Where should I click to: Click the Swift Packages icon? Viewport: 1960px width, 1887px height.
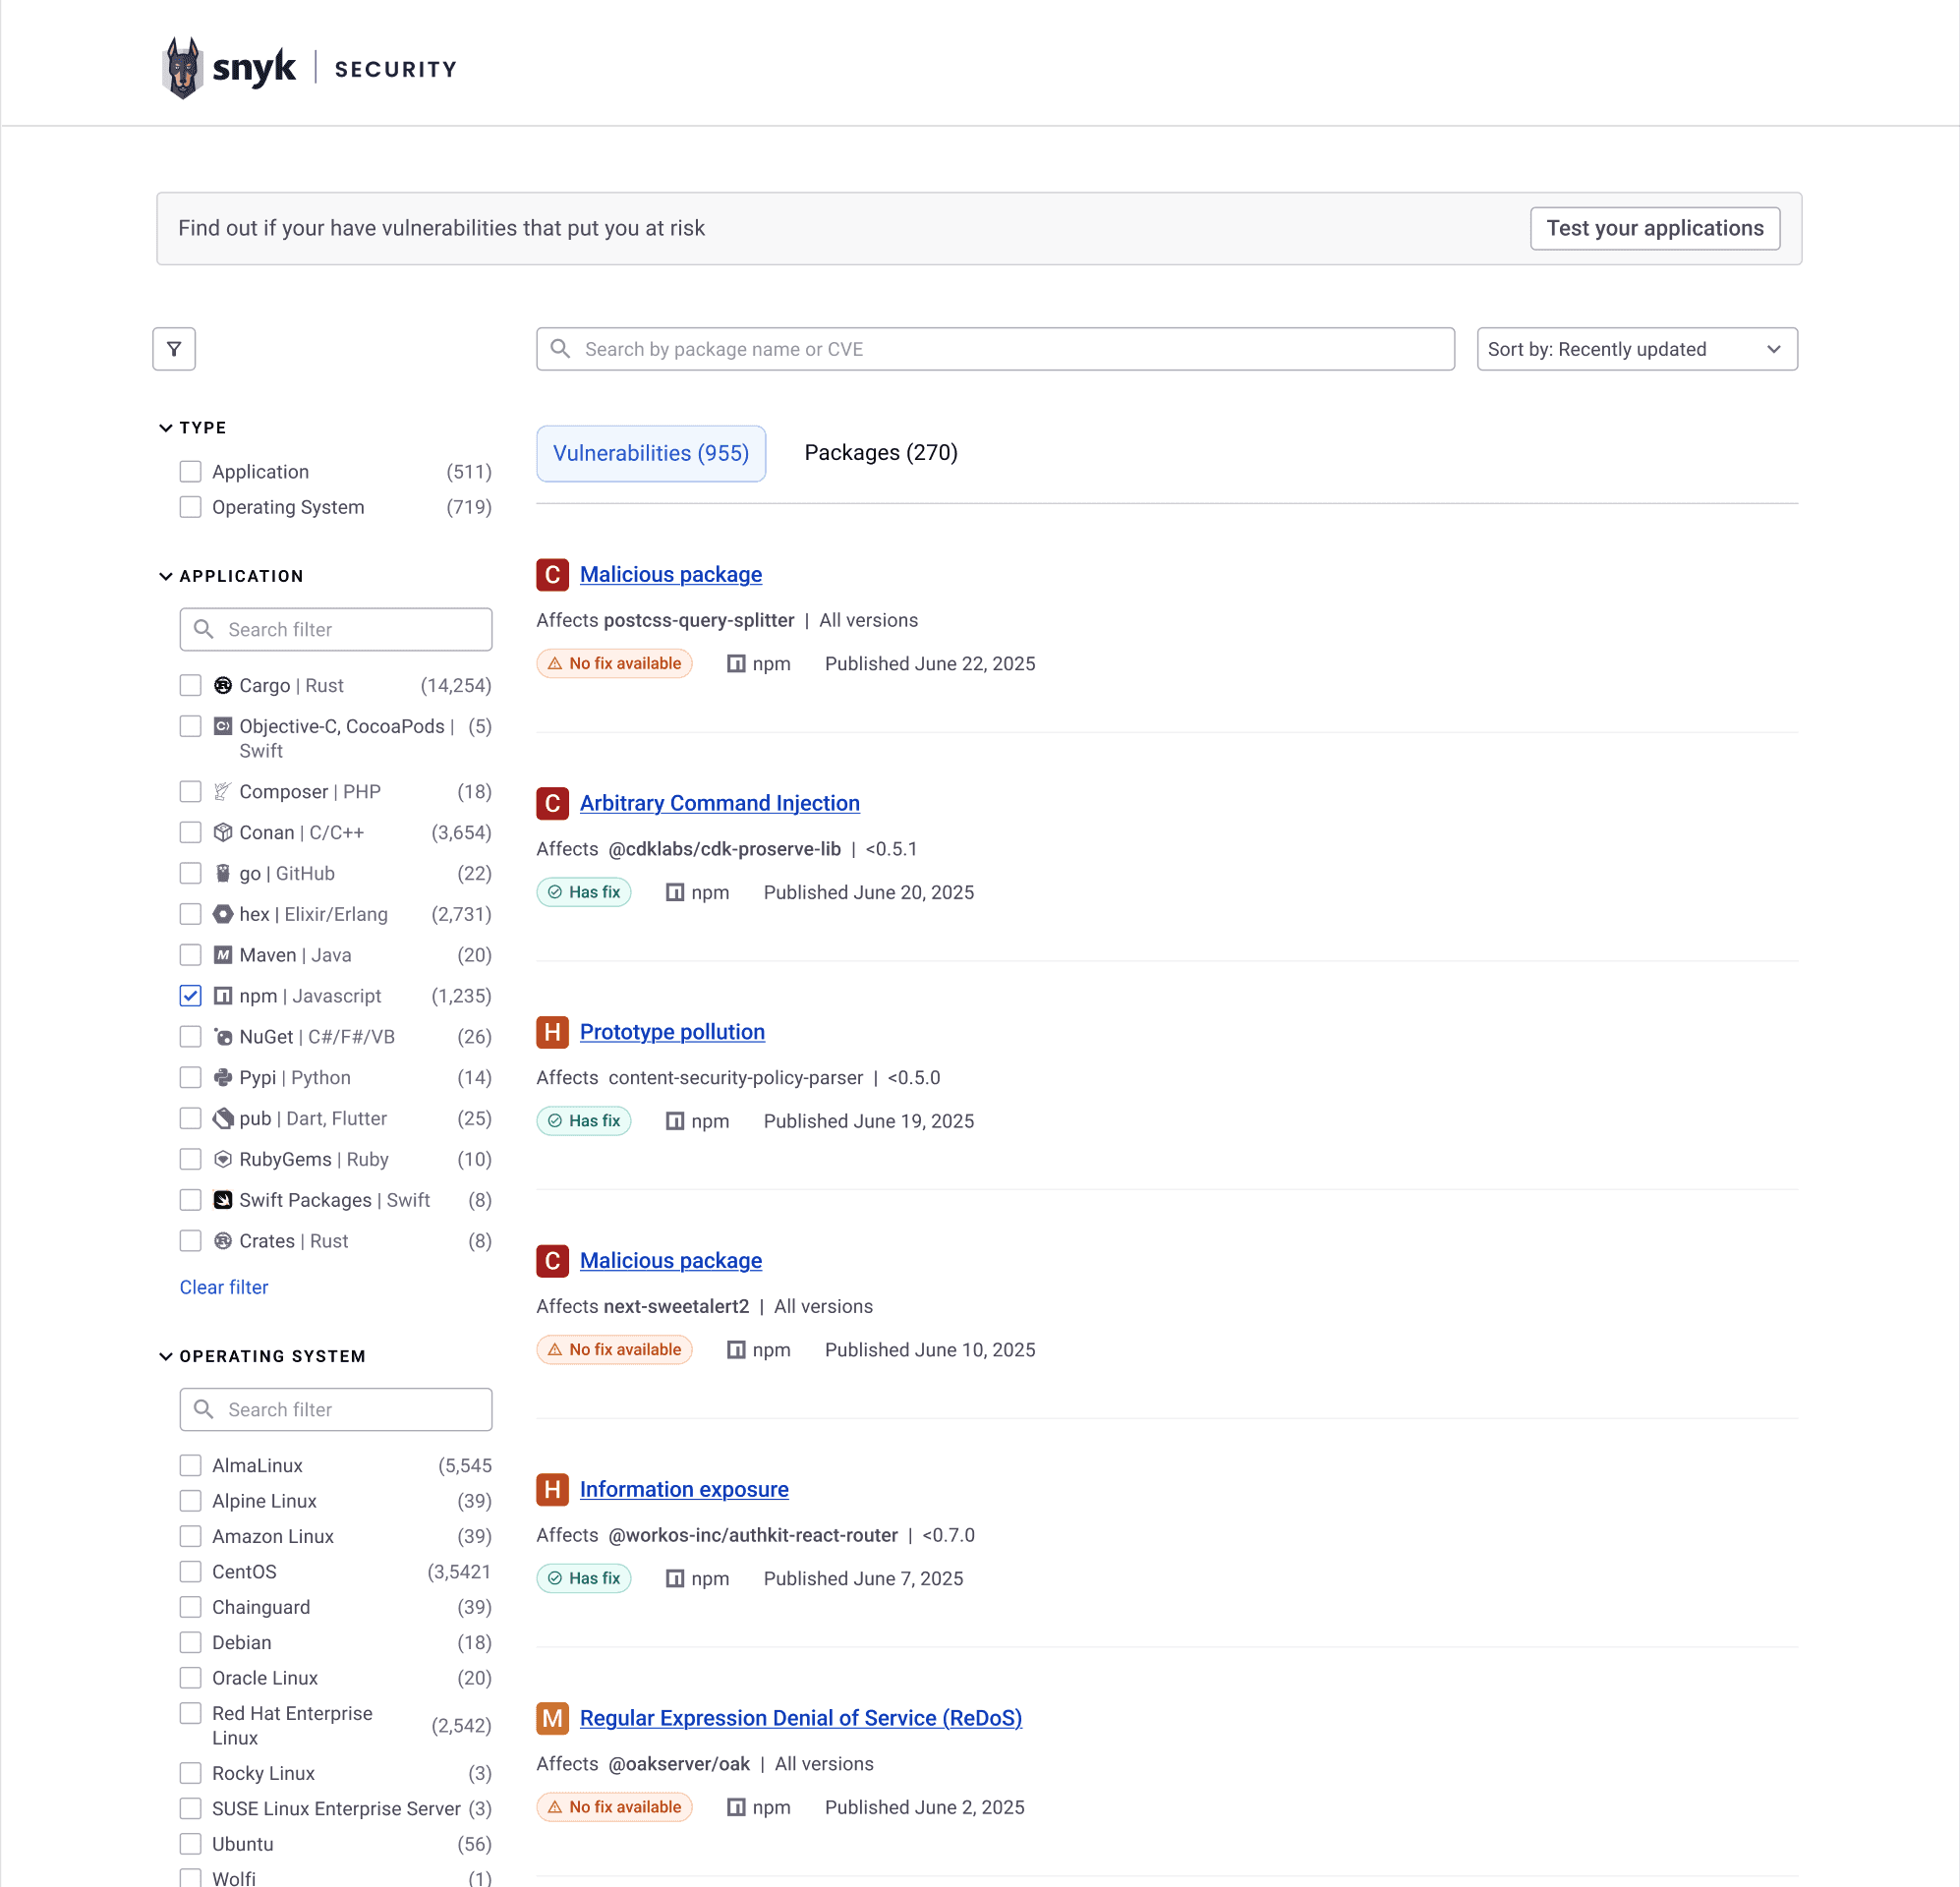tap(223, 1200)
